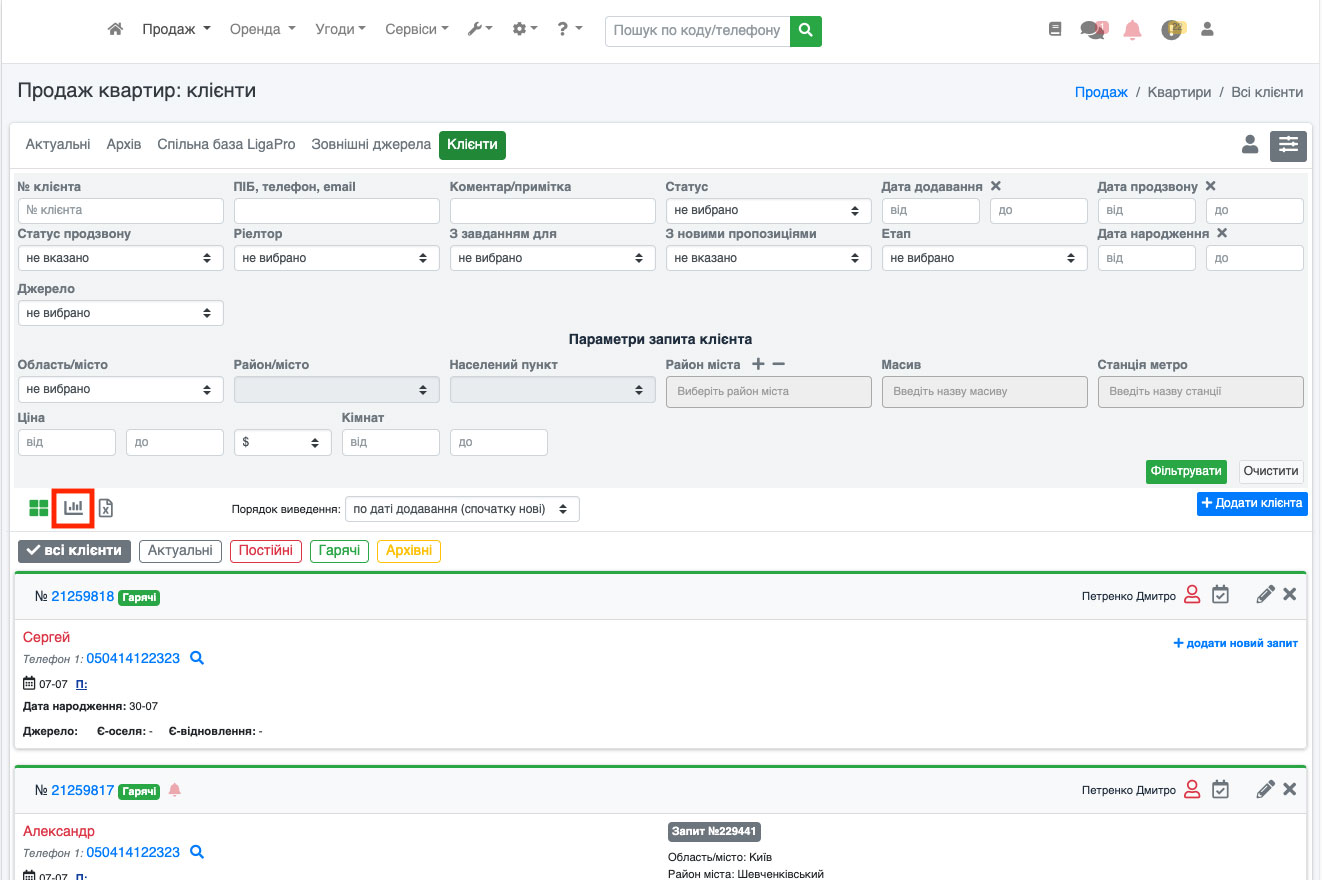1322x880 pixels.
Task: Open the Оренда menu
Action: click(262, 30)
